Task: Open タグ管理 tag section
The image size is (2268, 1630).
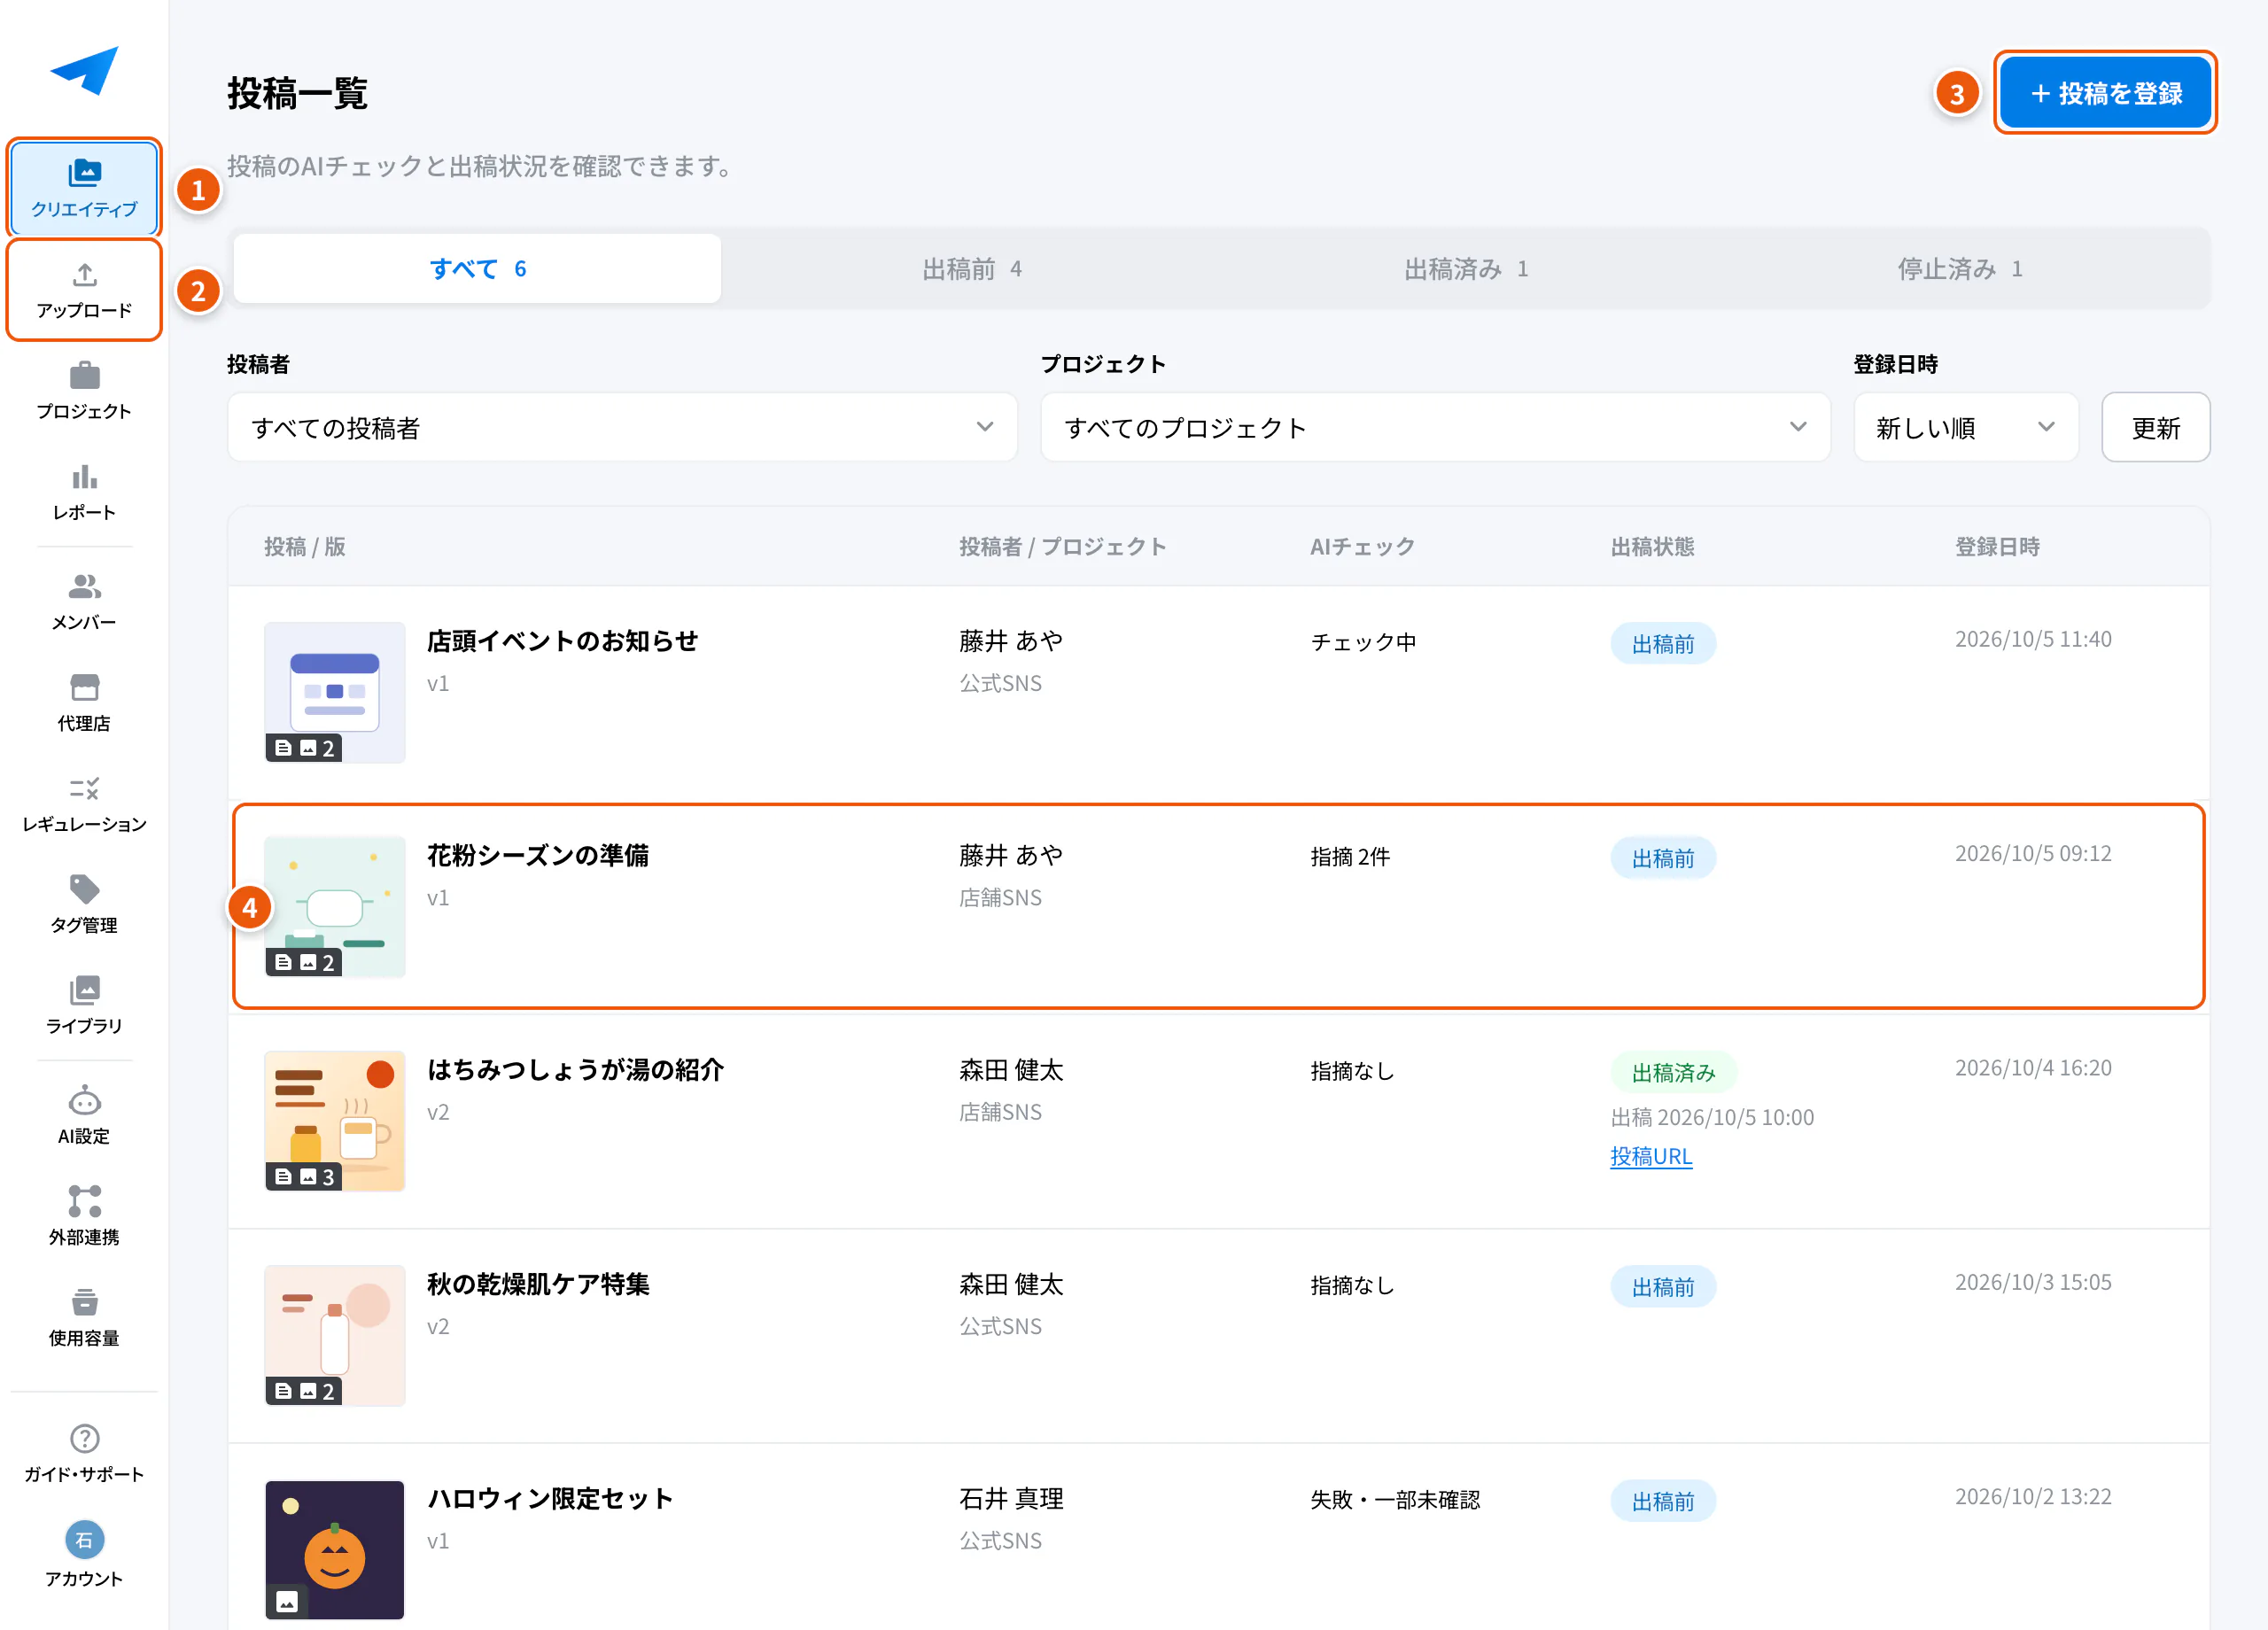Action: 84,905
